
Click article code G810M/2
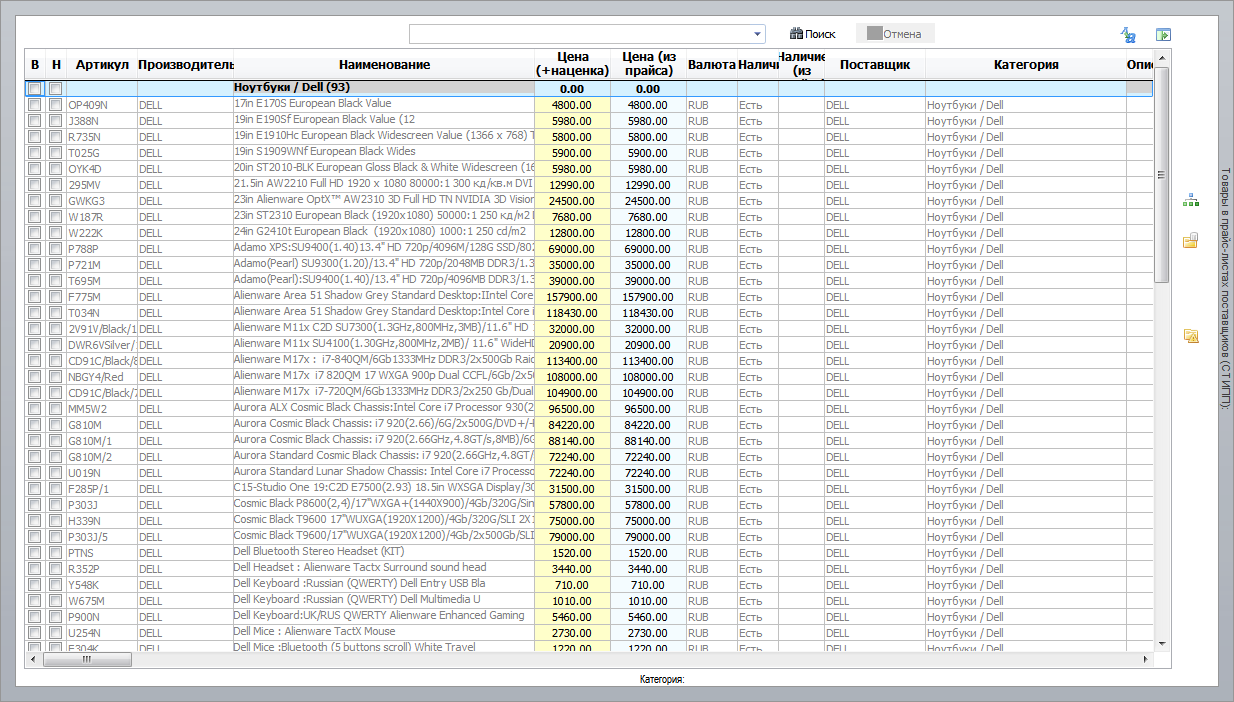pos(102,456)
